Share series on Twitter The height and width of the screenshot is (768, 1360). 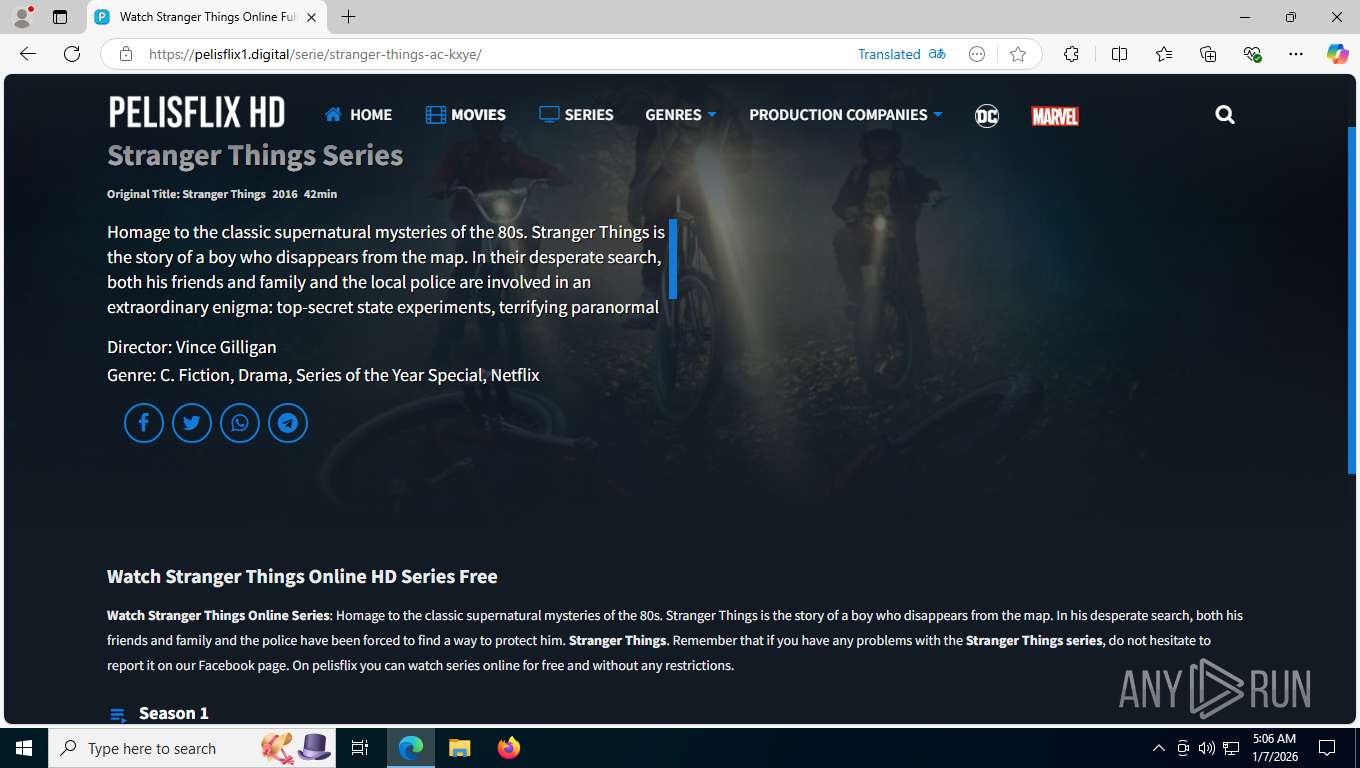(x=192, y=423)
